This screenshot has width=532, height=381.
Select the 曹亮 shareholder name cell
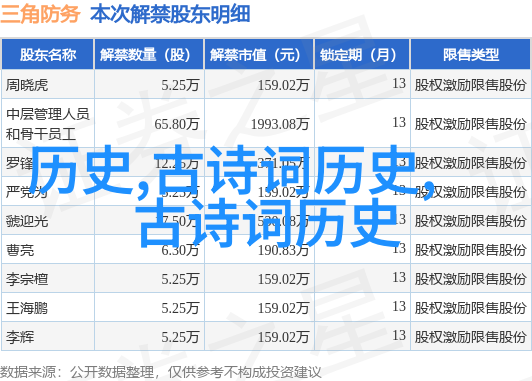20,250
